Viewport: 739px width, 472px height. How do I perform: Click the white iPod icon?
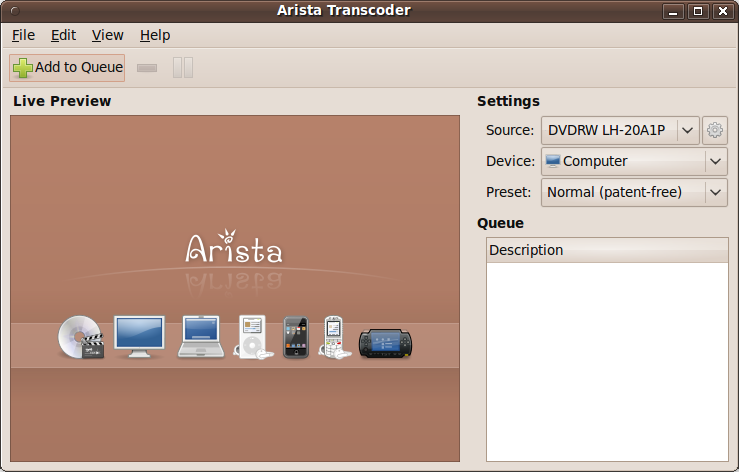pyautogui.click(x=254, y=337)
